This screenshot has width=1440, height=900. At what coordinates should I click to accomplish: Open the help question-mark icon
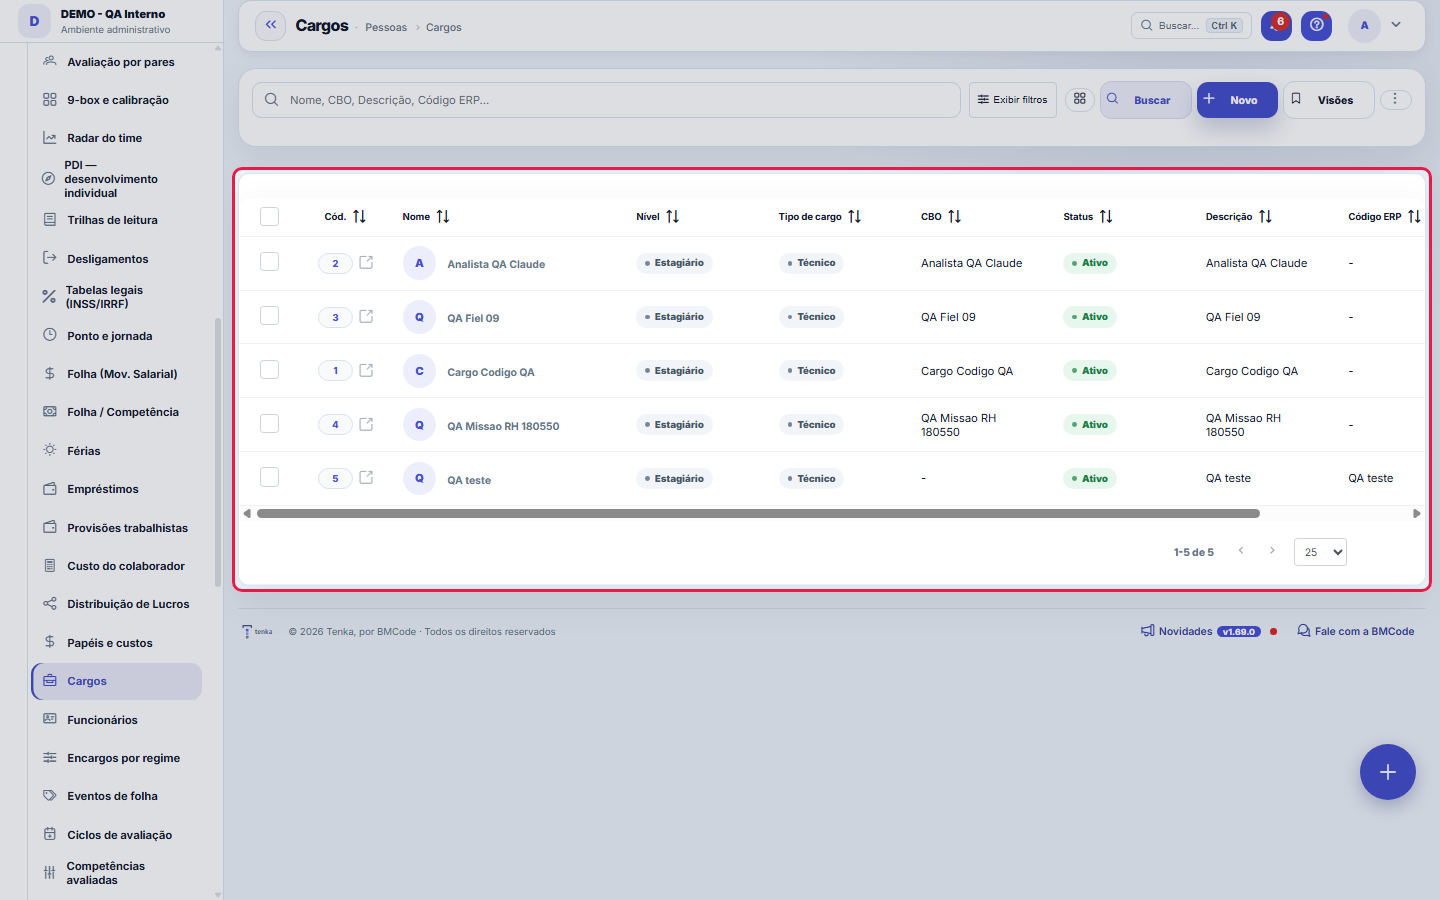click(1317, 25)
